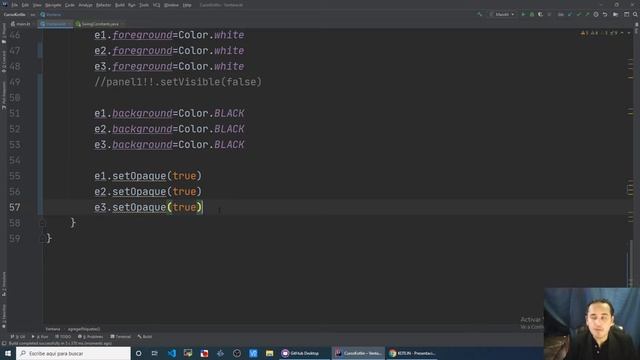
Task: Click the Git update project icon
Action: point(570,14)
